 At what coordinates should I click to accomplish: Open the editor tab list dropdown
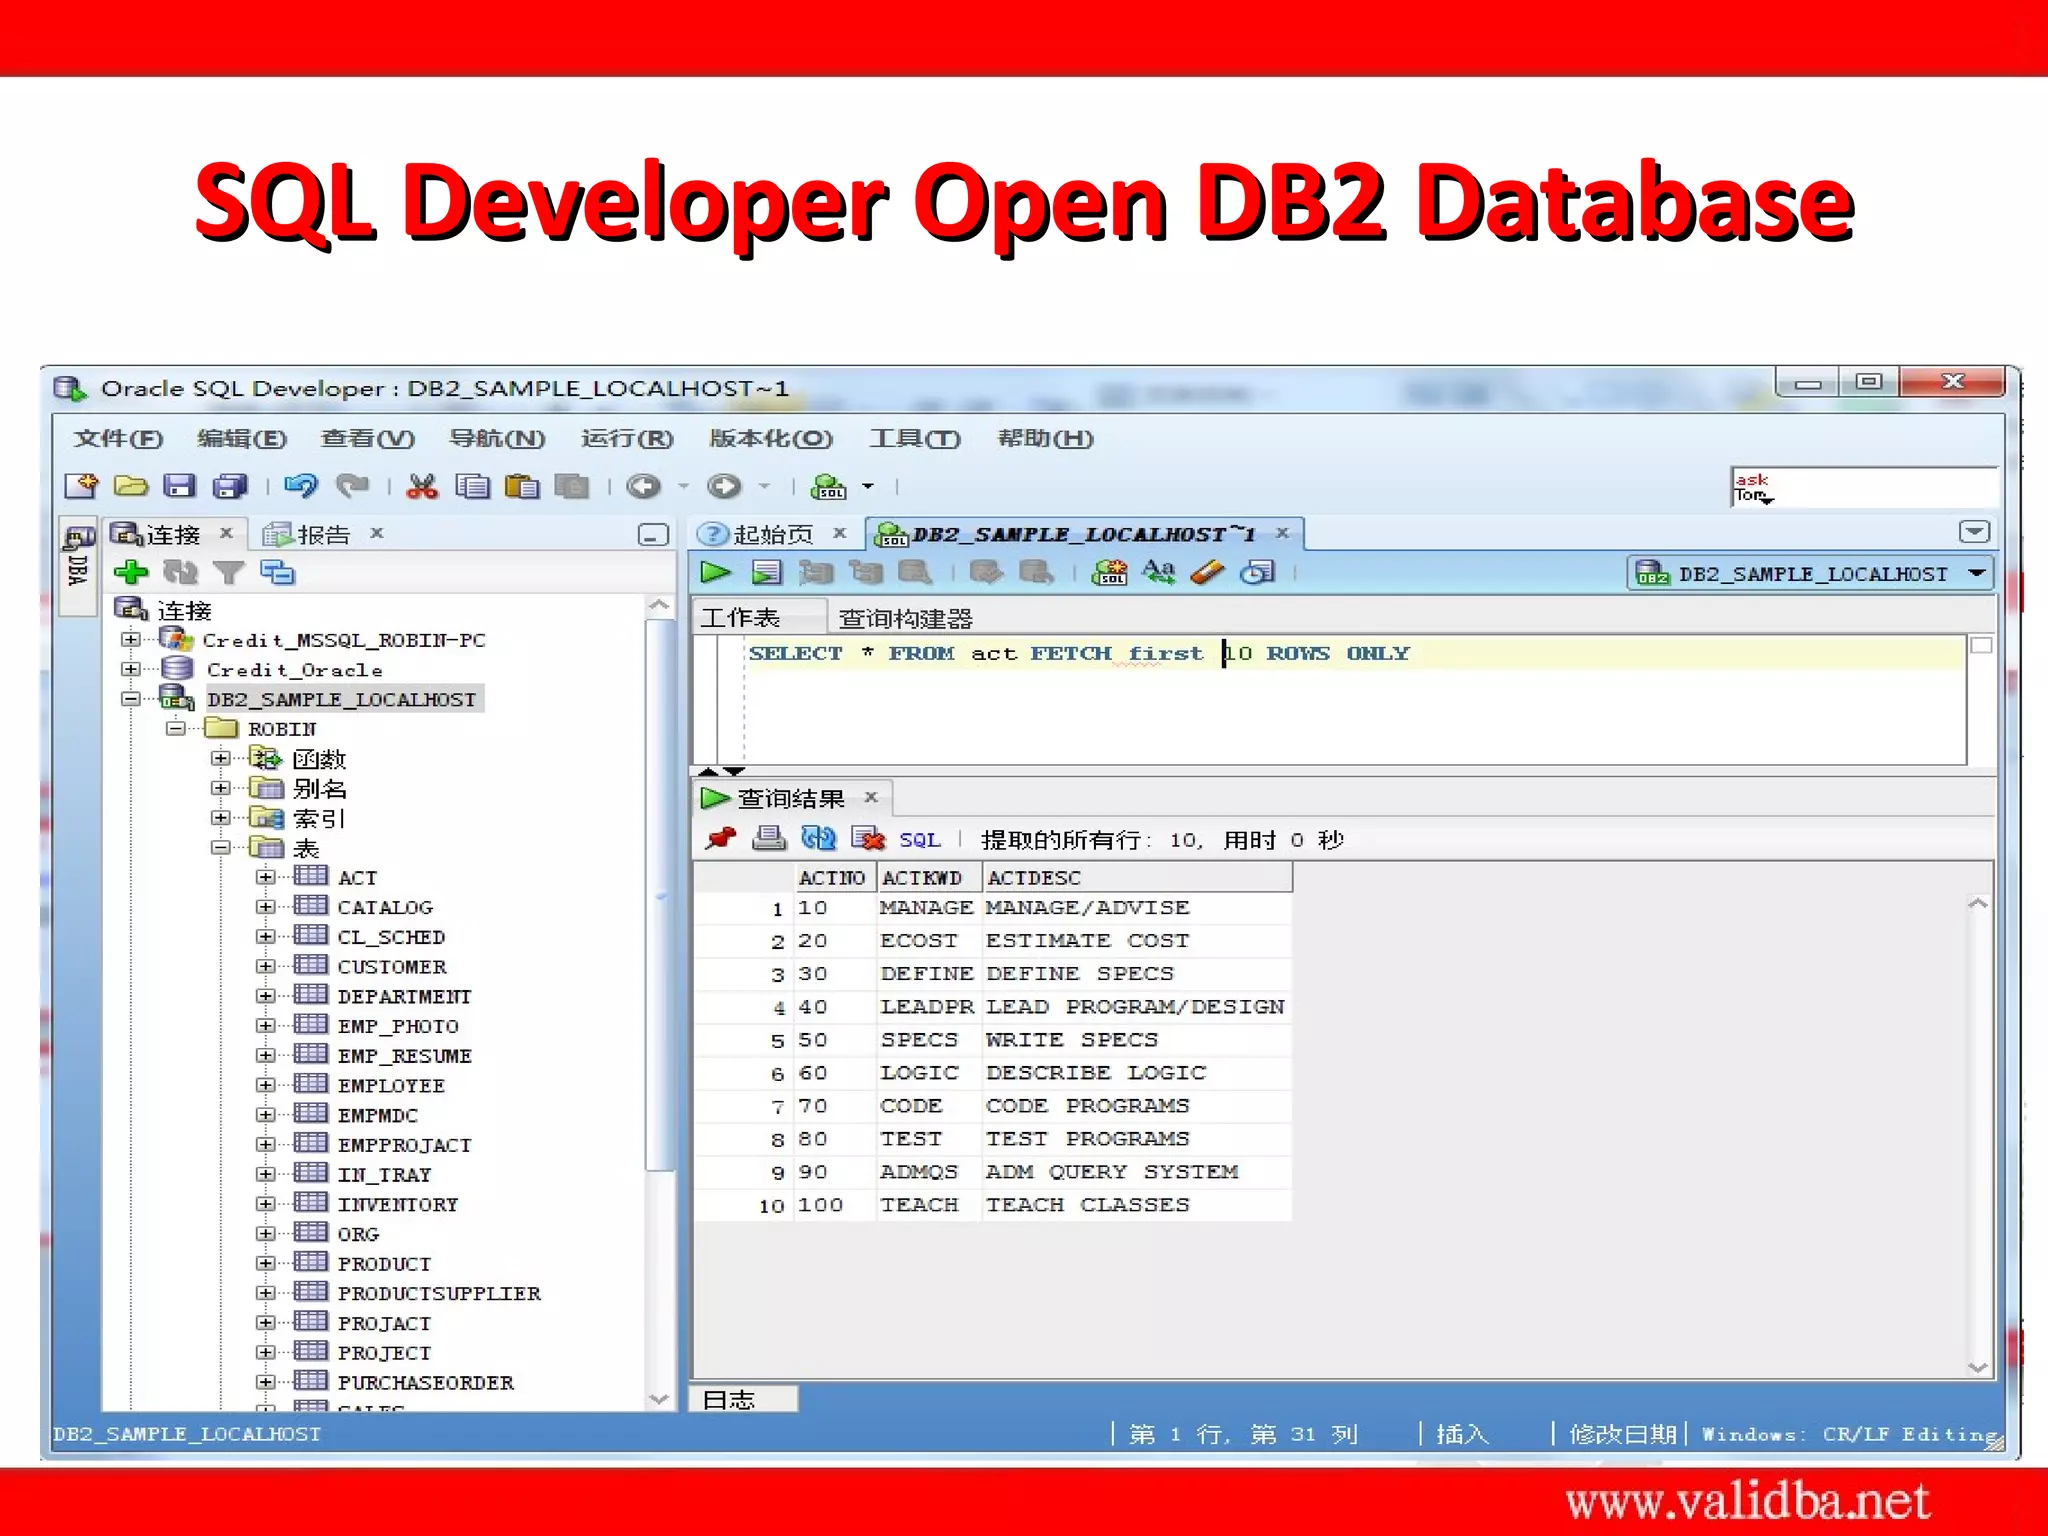[1974, 532]
